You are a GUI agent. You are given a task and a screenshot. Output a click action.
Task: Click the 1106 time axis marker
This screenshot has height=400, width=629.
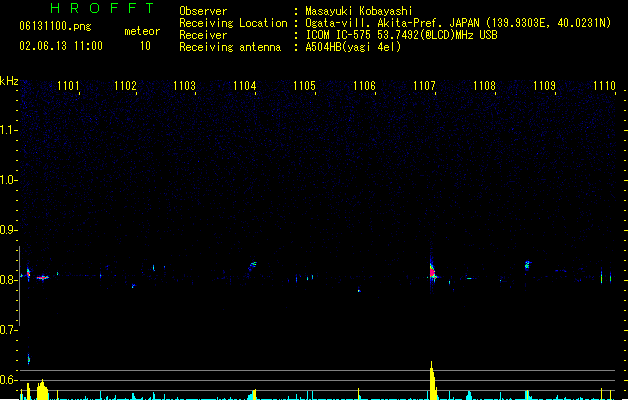coord(364,86)
